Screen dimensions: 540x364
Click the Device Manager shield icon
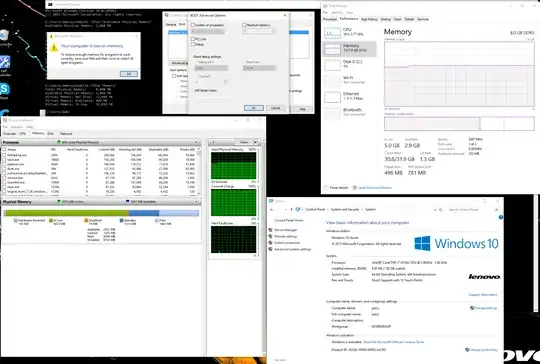[271, 230]
